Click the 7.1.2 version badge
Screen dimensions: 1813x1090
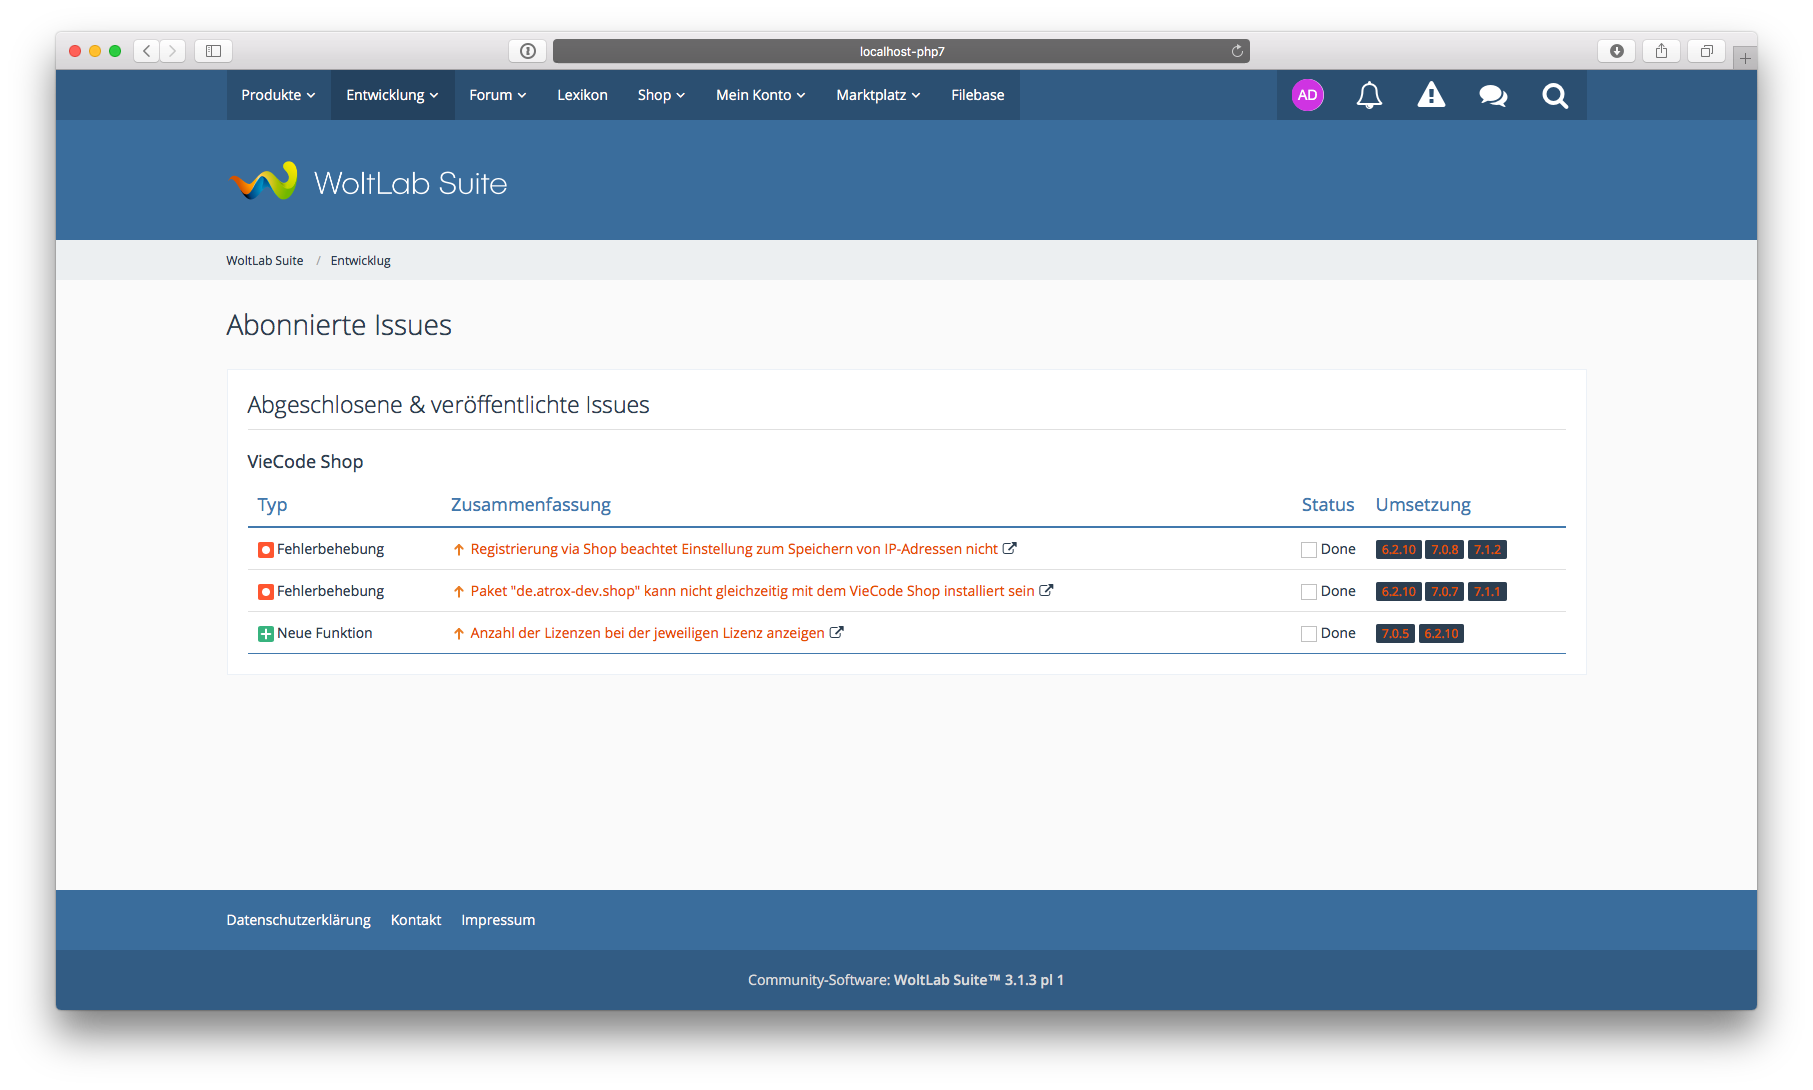(x=1487, y=550)
